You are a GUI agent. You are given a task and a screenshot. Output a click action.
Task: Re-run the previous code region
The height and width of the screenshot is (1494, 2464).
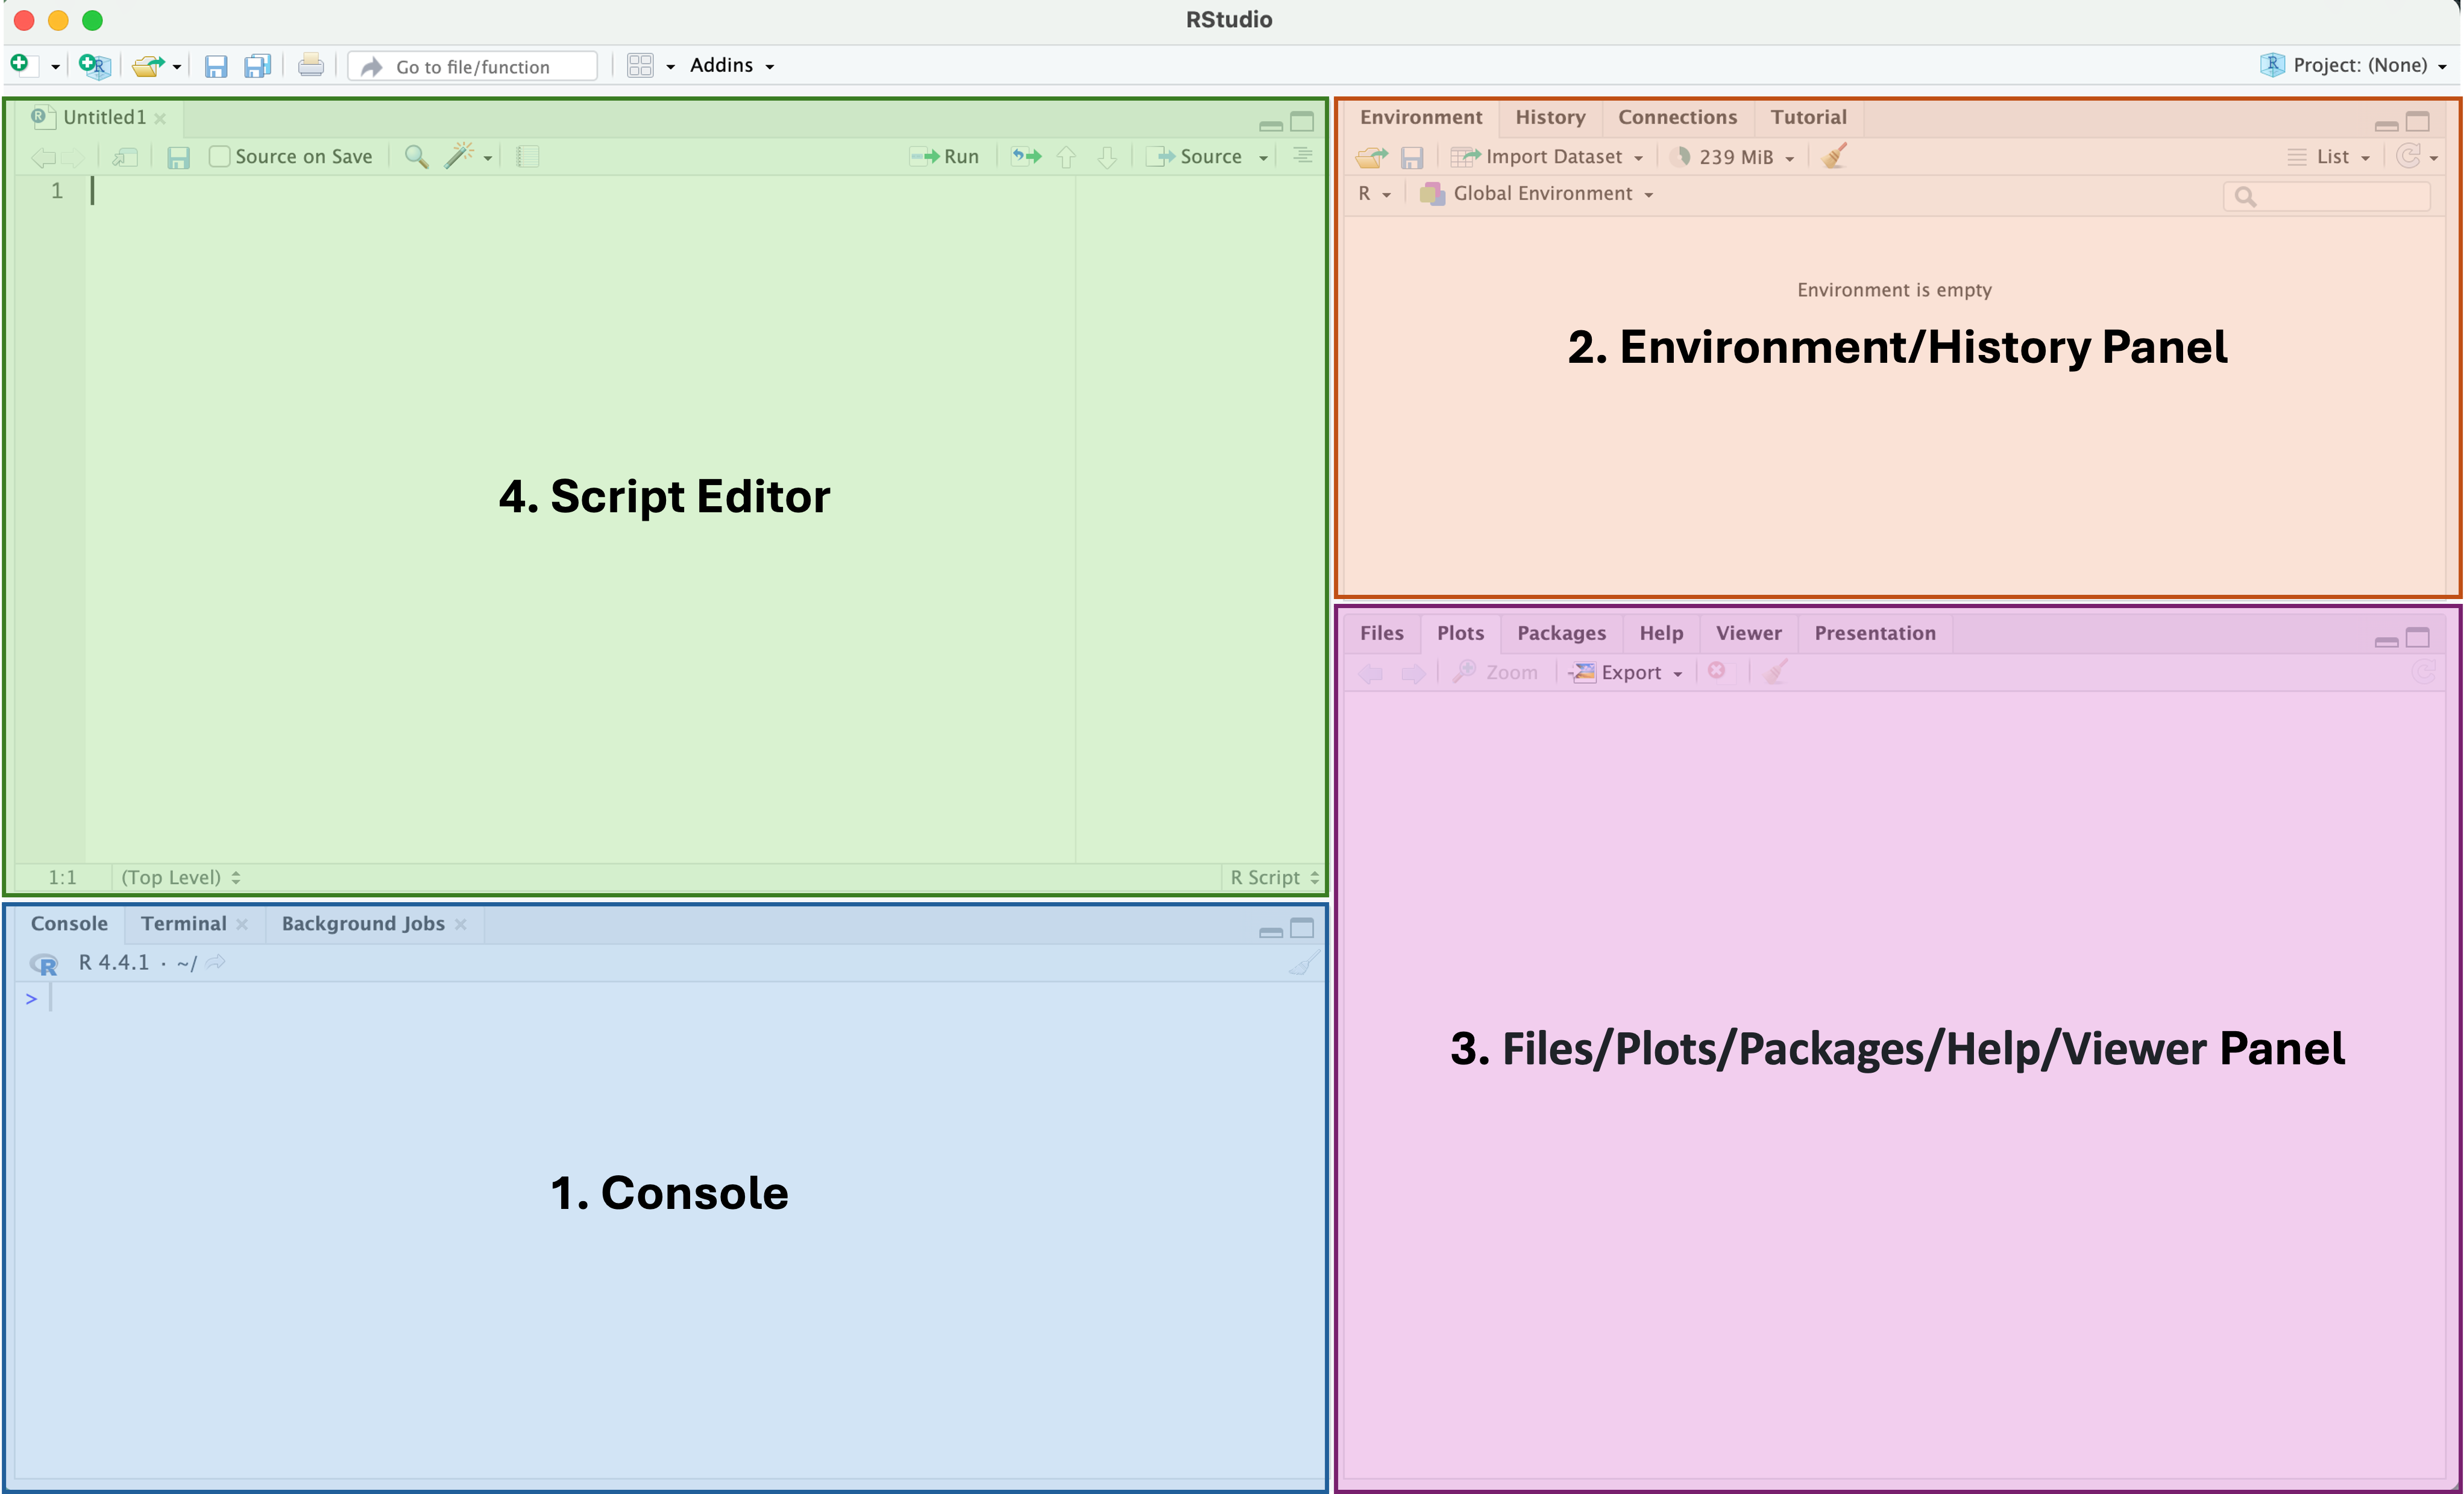tap(1026, 156)
